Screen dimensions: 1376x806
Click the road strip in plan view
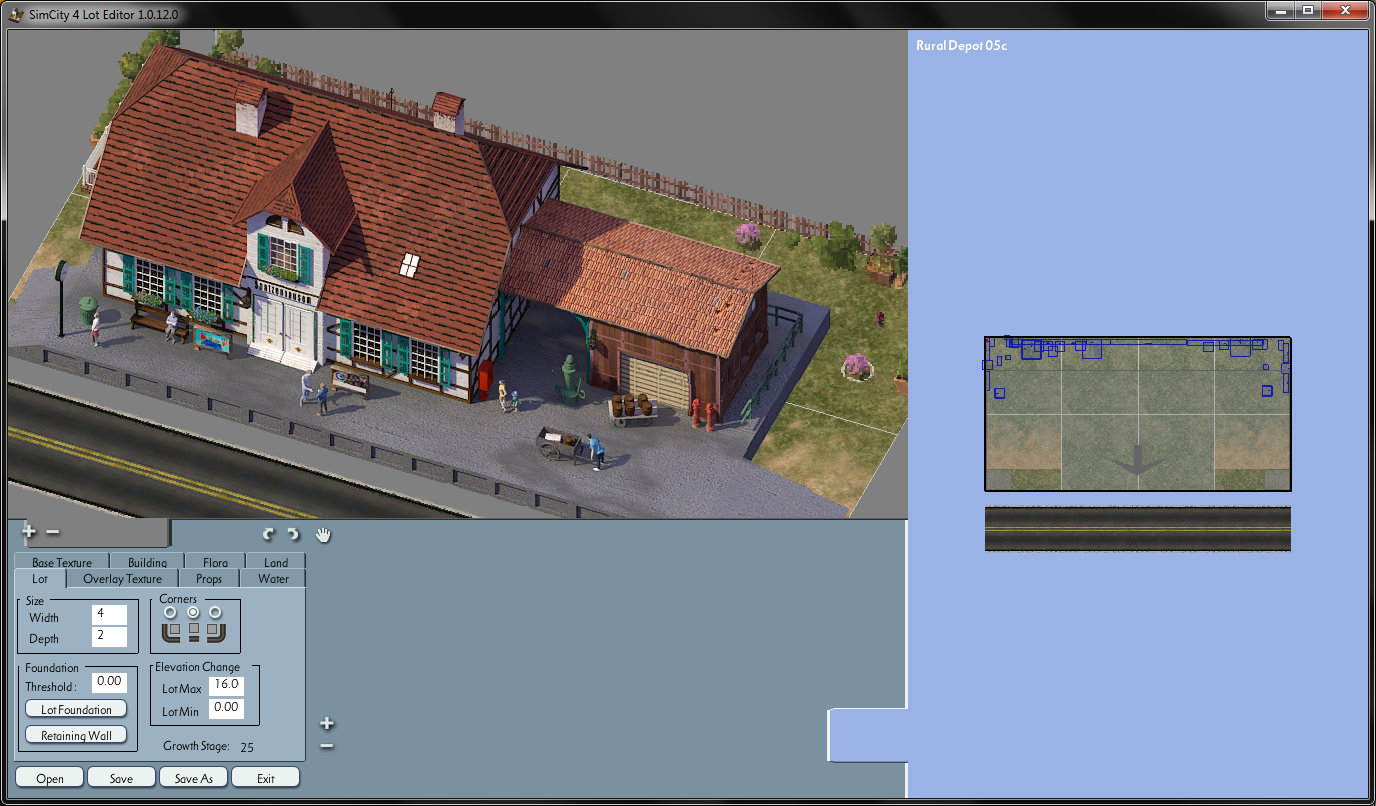(1138, 529)
